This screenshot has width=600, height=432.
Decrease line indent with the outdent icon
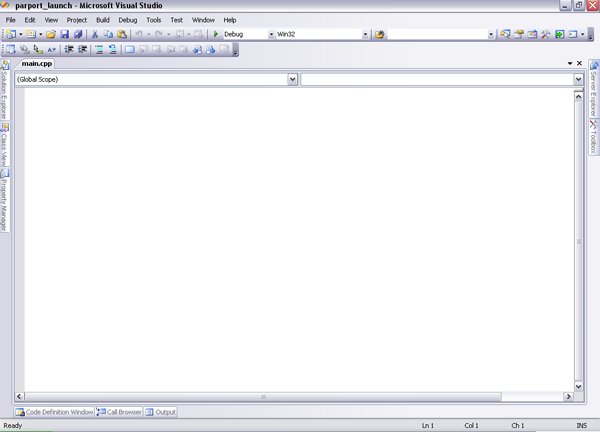69,49
